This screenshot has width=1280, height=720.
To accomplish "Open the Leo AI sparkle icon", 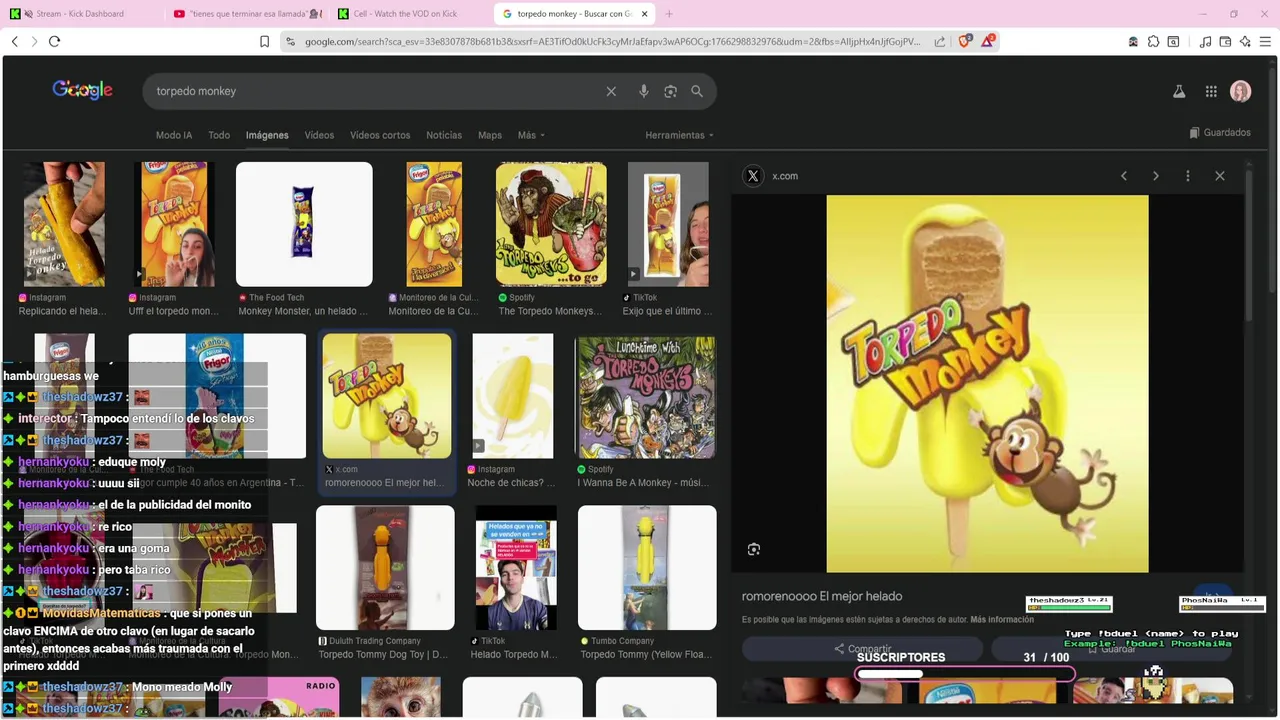I will click(x=1245, y=41).
